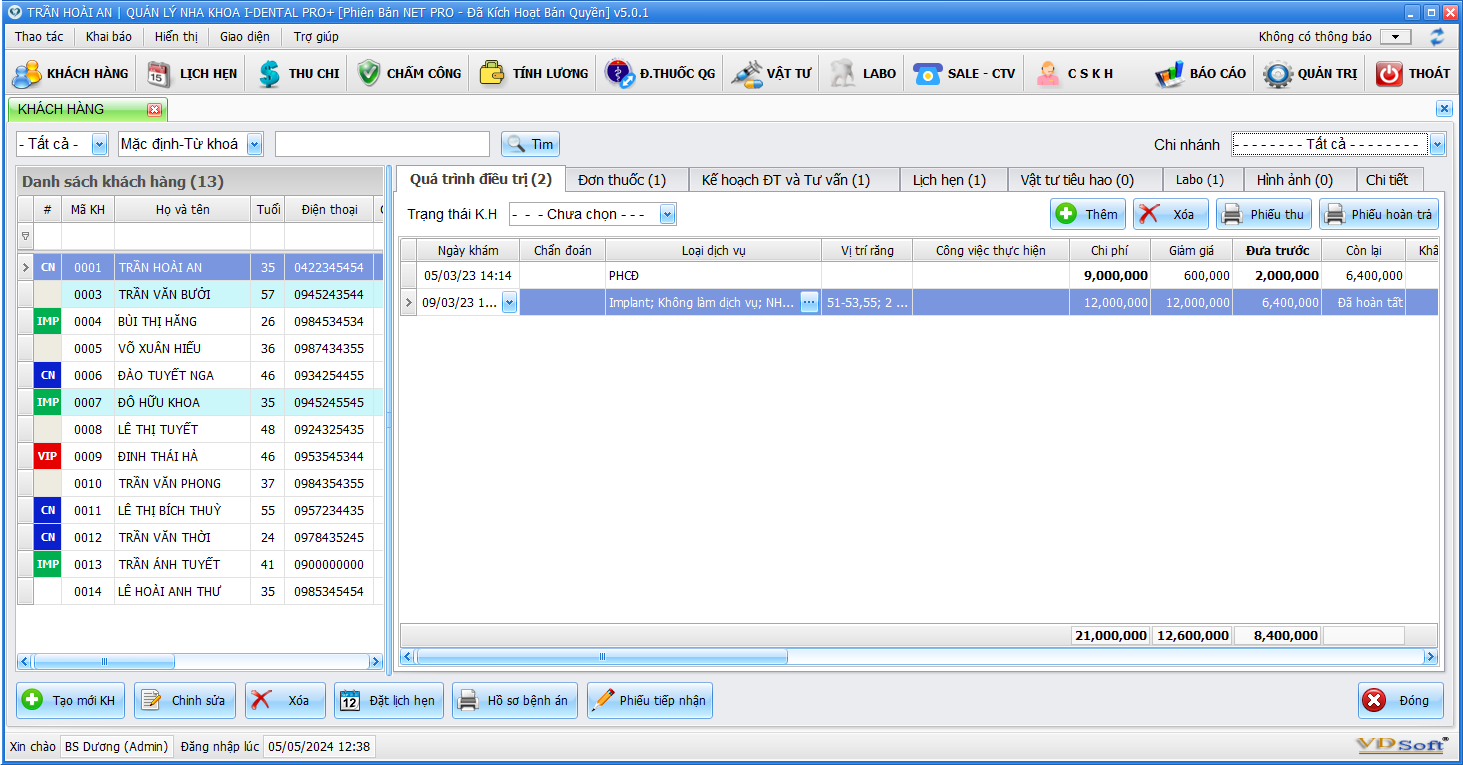Open the BÁO CÁO reports module

(1200, 74)
